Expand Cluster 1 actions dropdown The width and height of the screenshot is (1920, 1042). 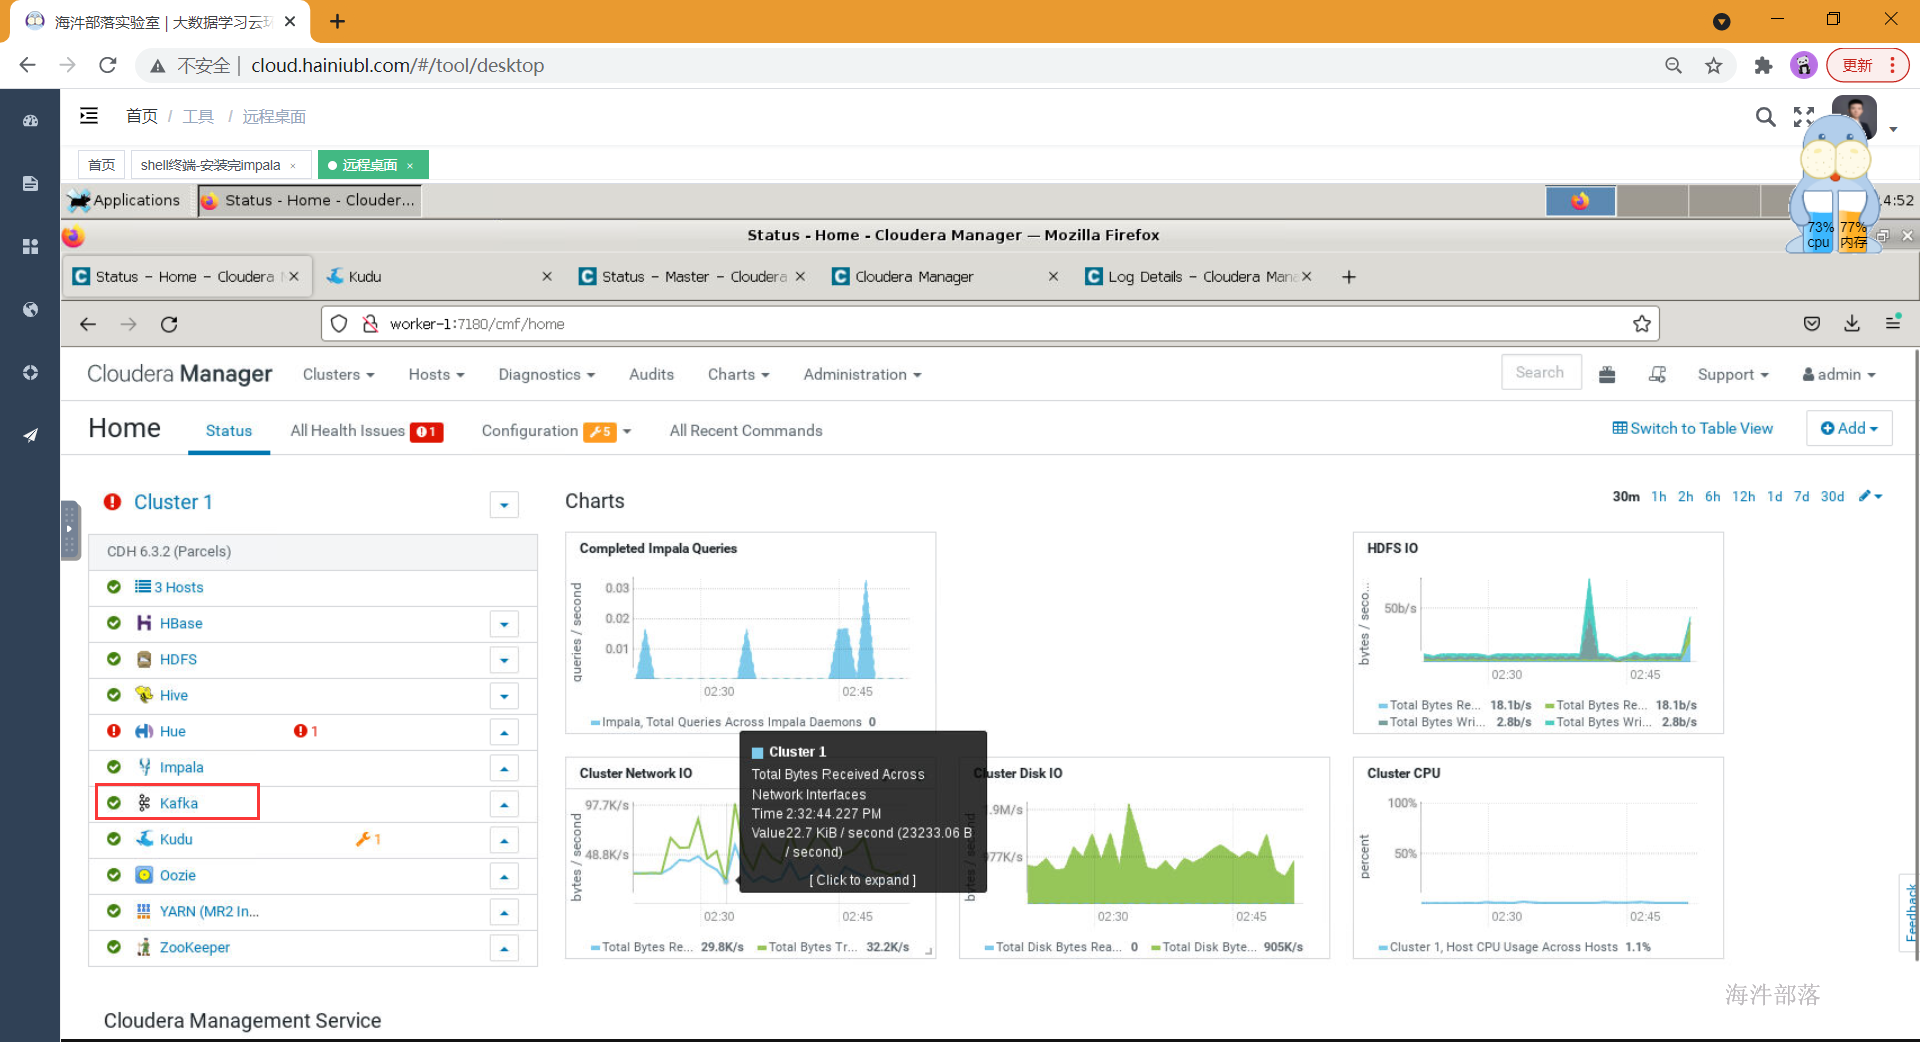click(504, 505)
